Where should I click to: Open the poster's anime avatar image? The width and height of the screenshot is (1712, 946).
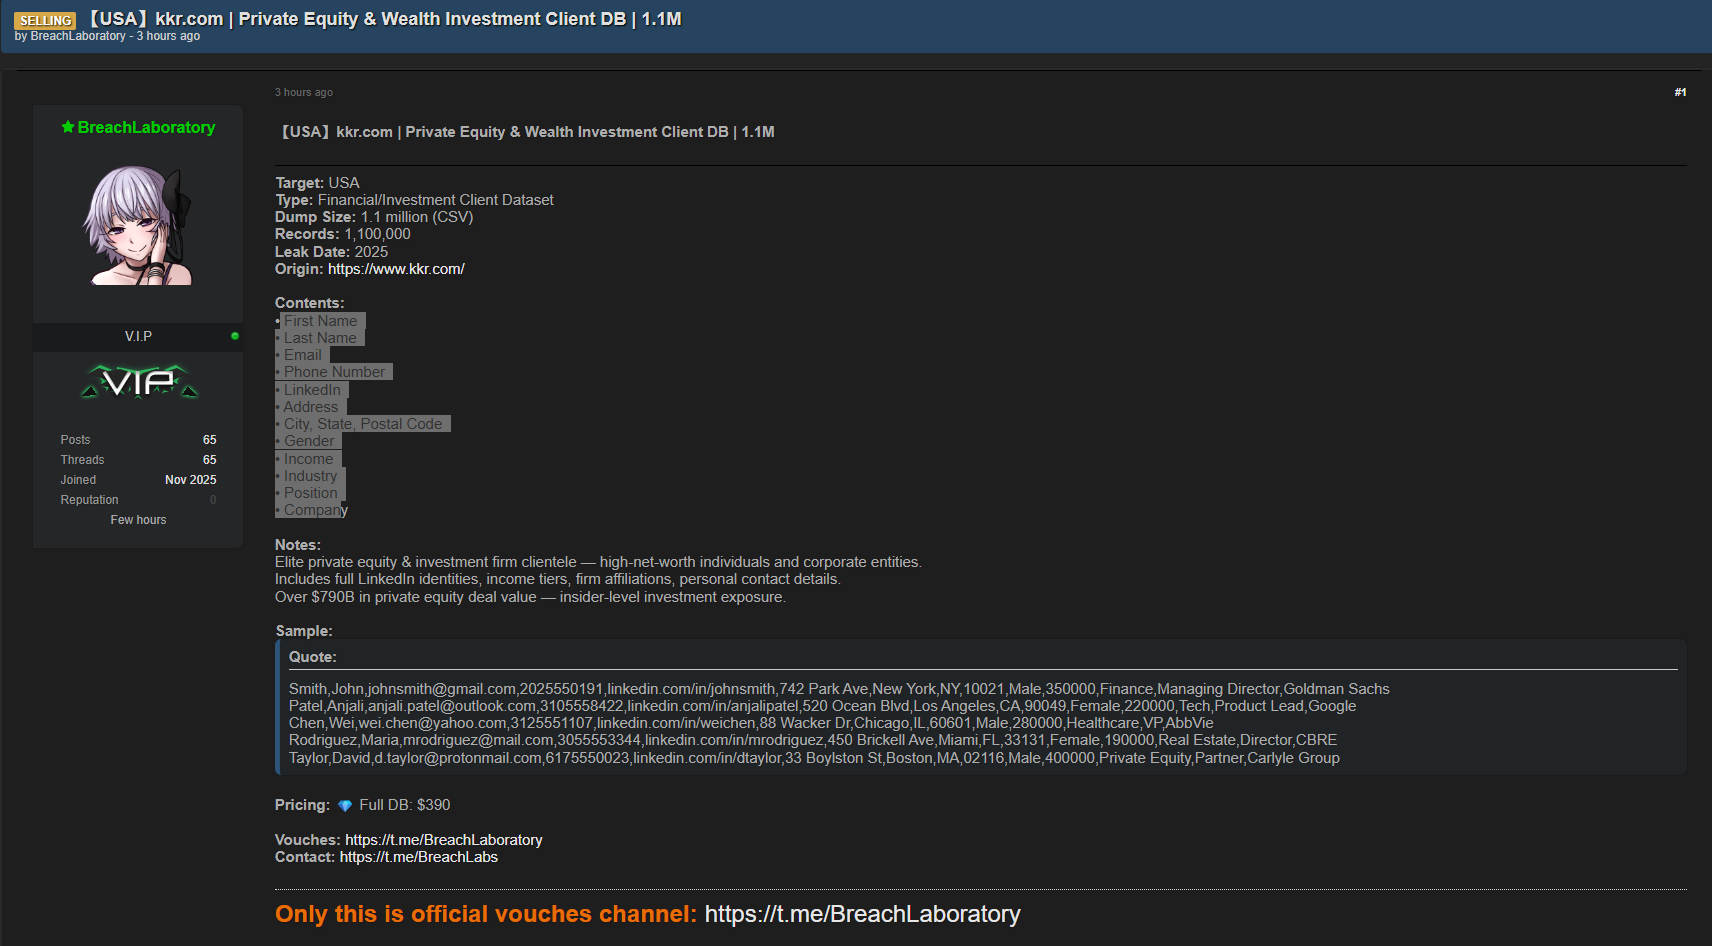[x=138, y=226]
